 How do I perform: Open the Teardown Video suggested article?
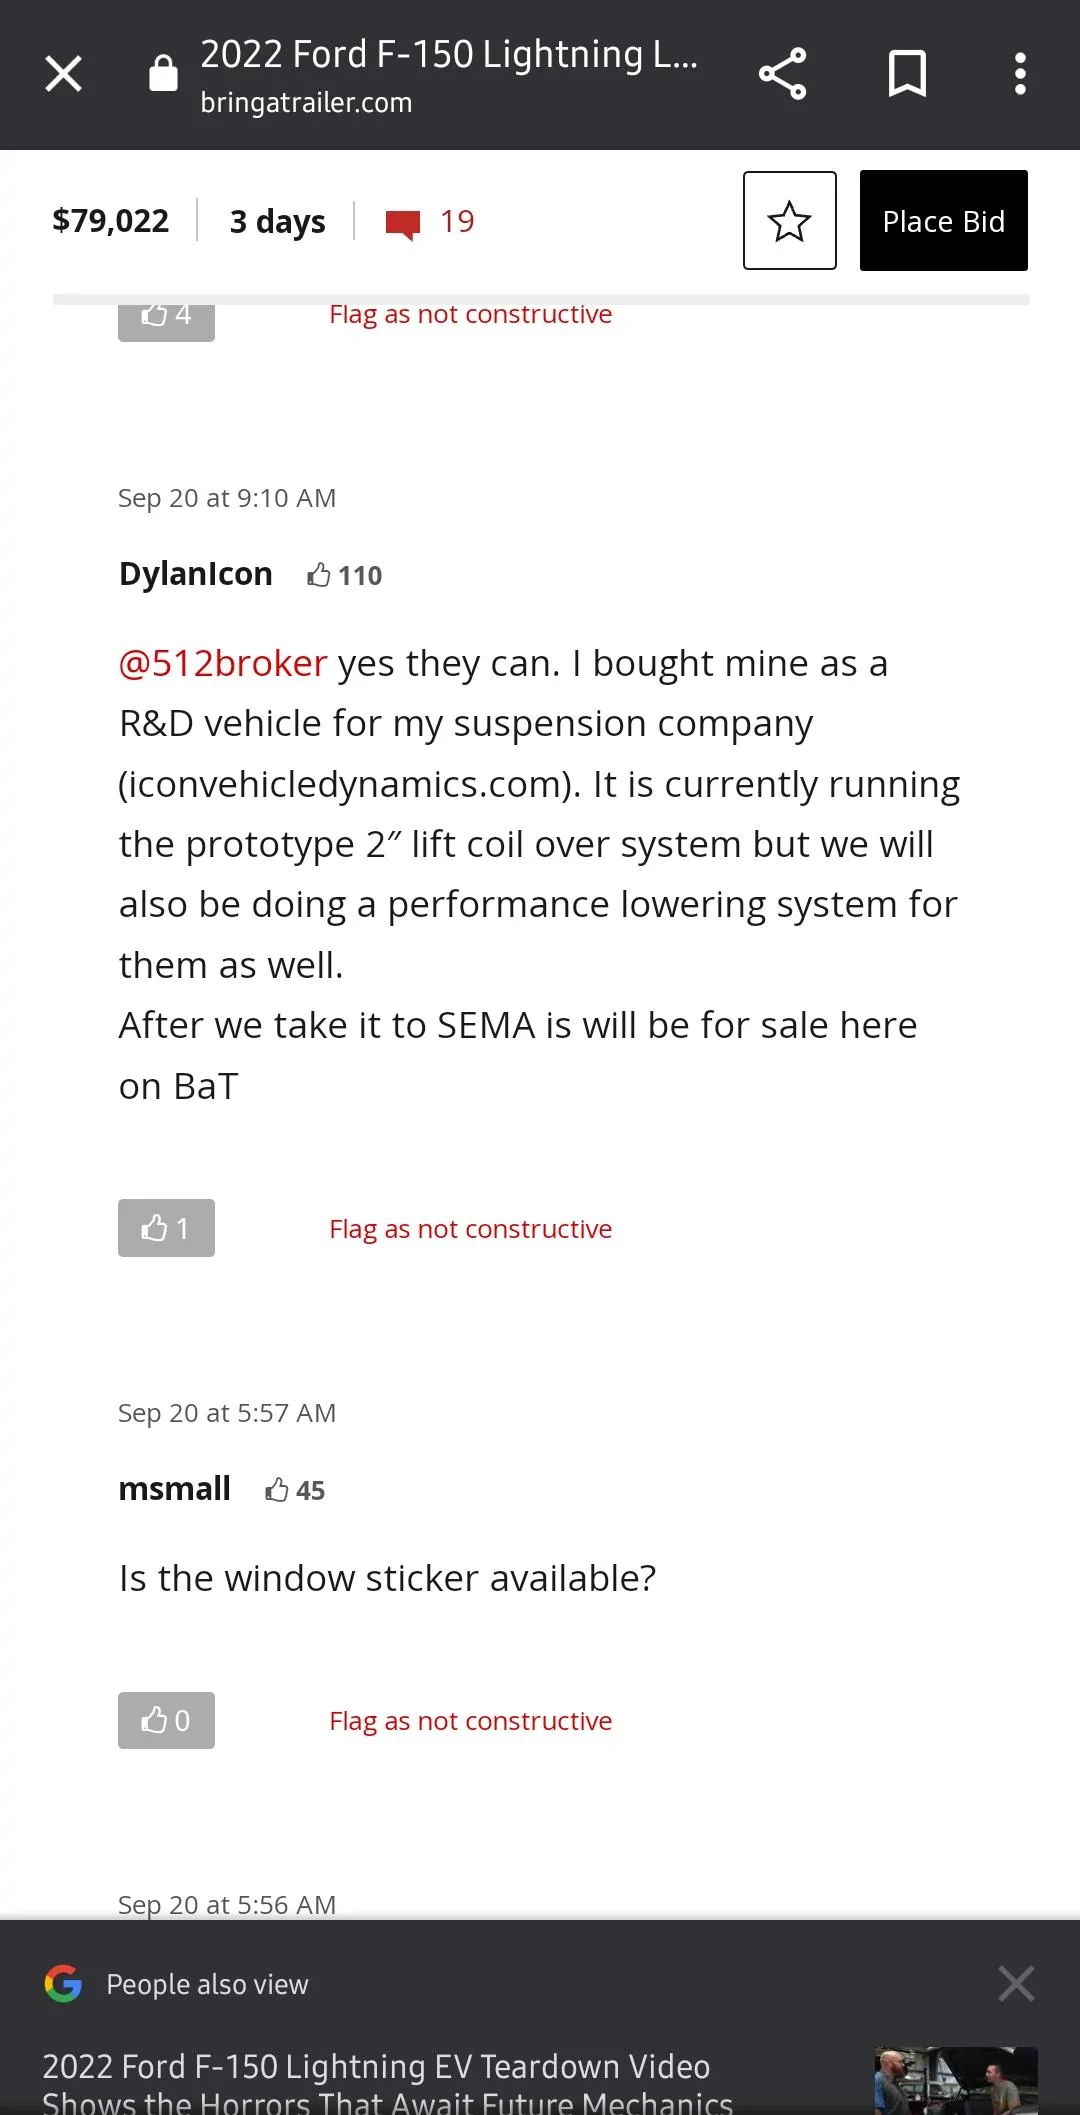pyautogui.click(x=387, y=2082)
